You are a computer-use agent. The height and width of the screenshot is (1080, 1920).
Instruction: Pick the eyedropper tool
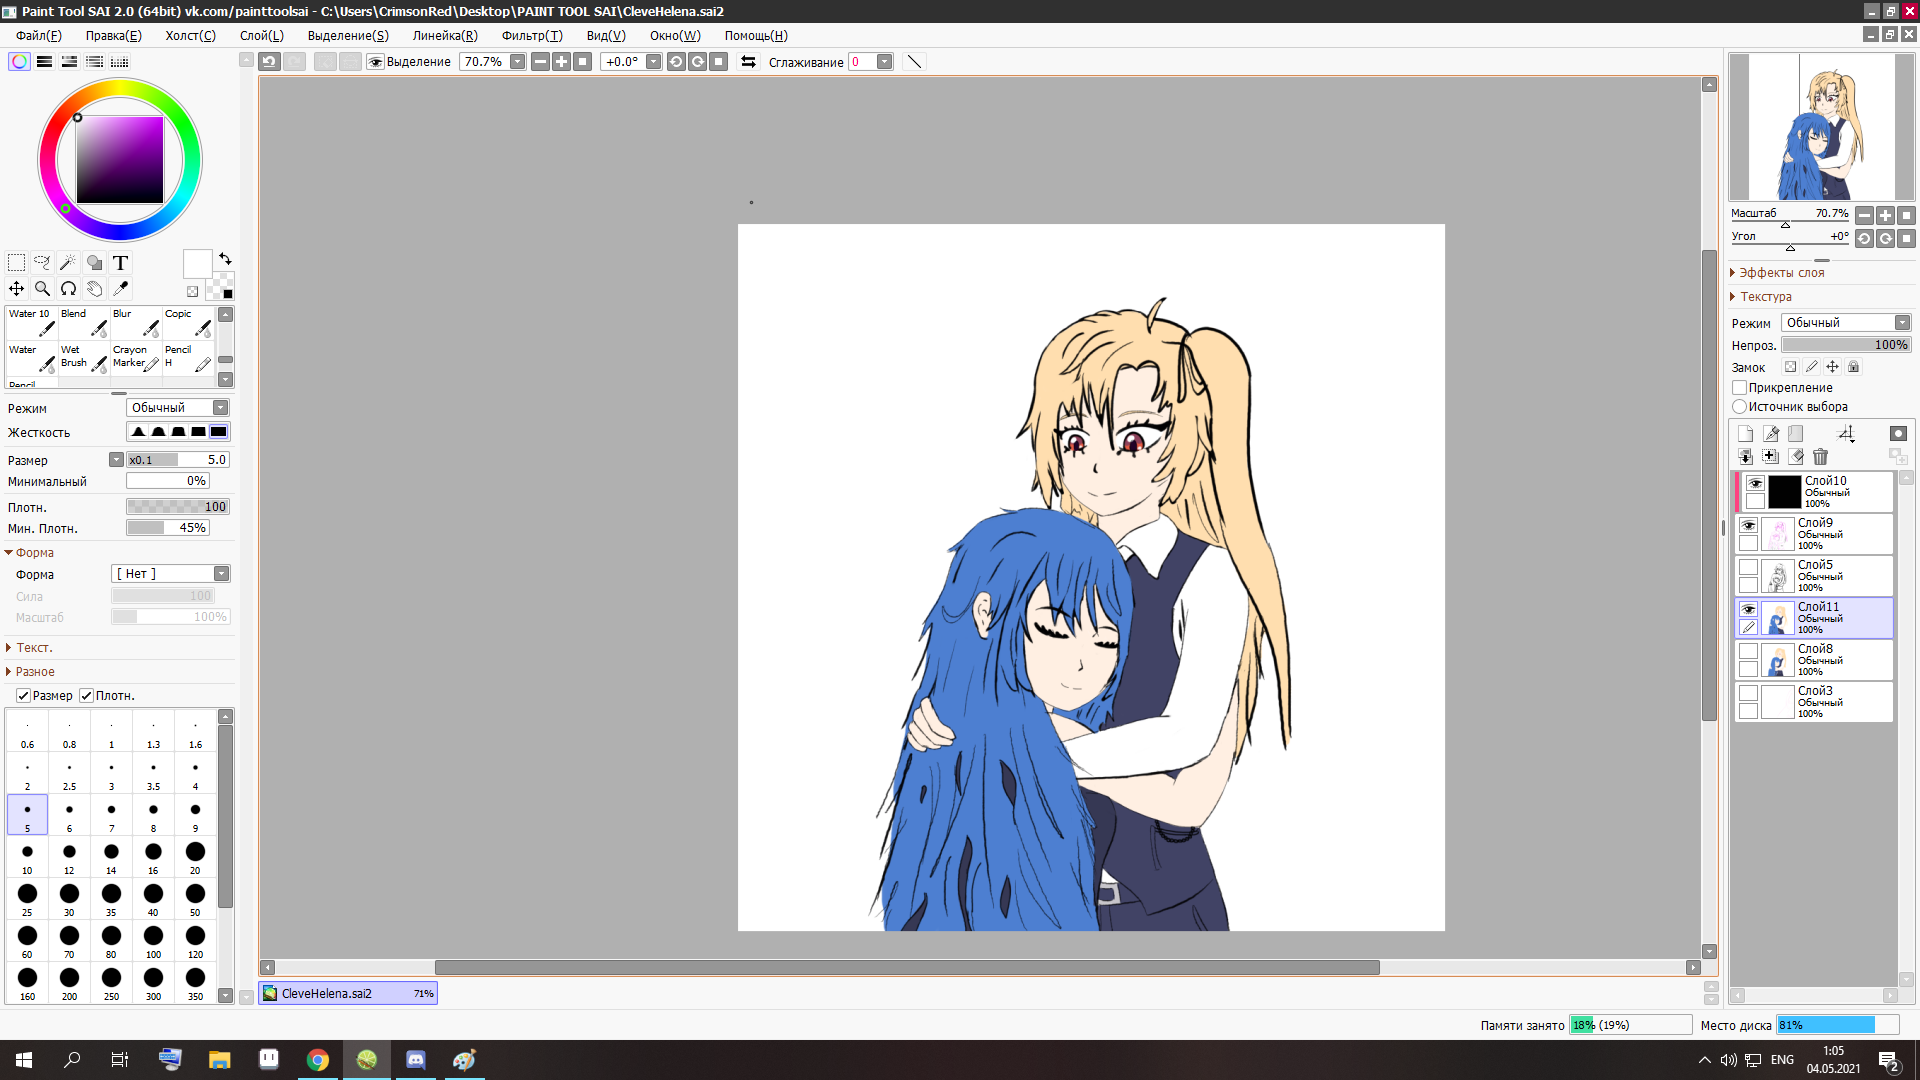tap(120, 289)
